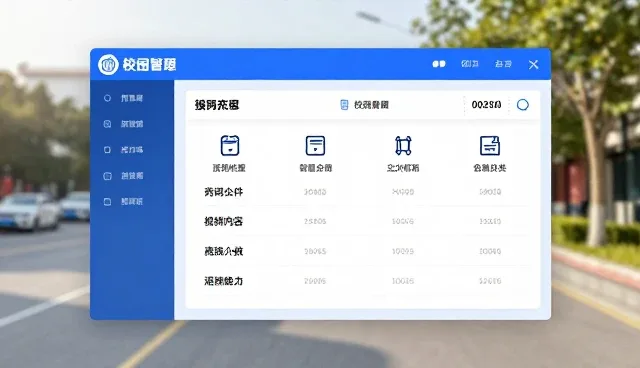Viewport: 640px width, 368px height.
Task: Select the second table row label
Action: tap(224, 222)
